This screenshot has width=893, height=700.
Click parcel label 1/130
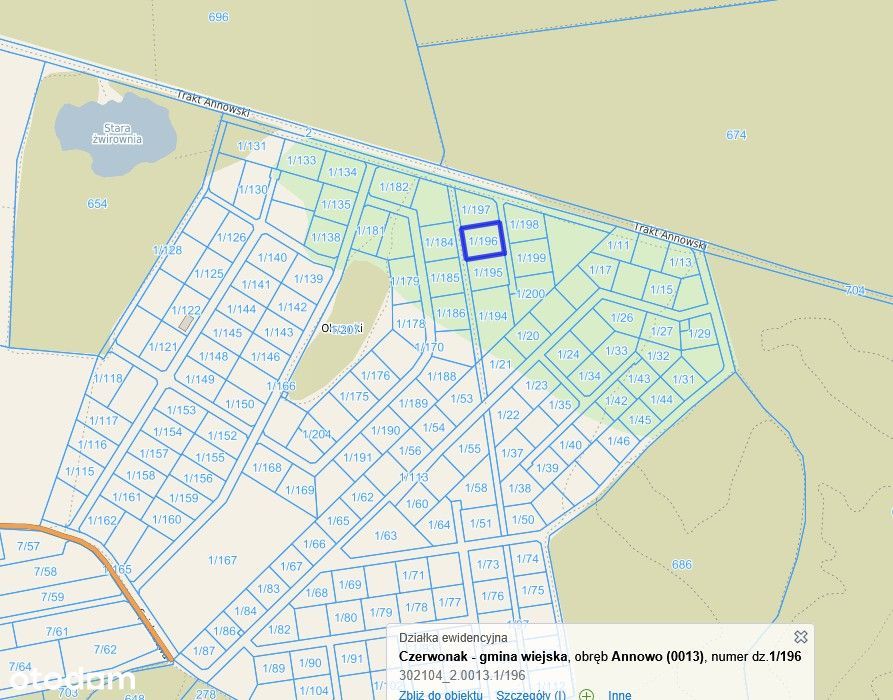pyautogui.click(x=253, y=190)
